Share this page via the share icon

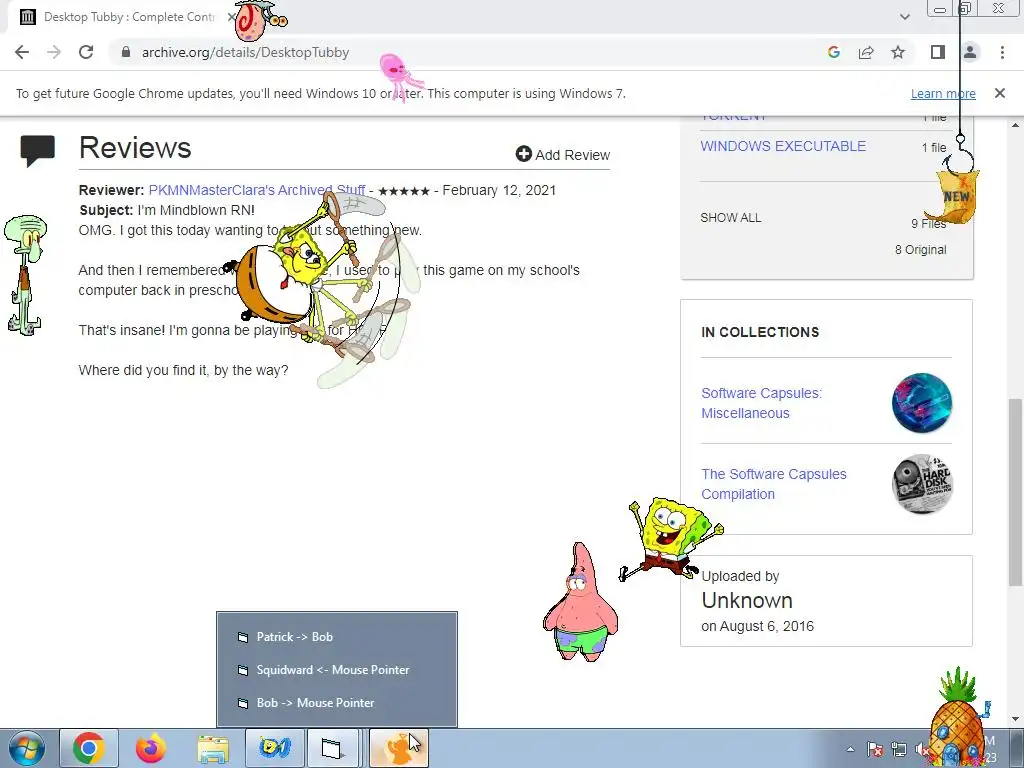click(866, 52)
